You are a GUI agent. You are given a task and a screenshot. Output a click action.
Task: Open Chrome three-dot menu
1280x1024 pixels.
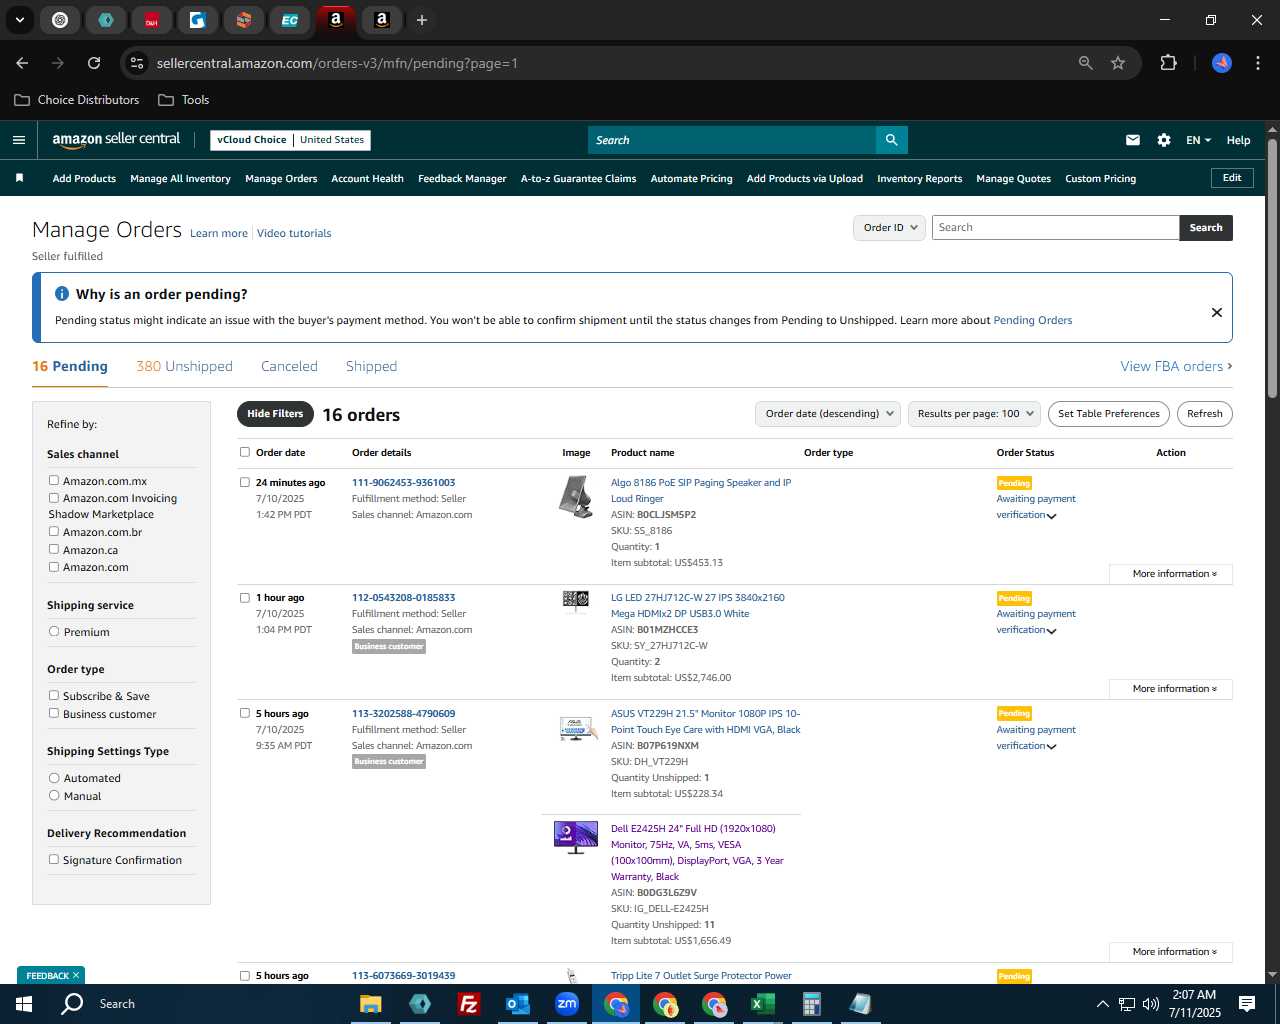[1256, 63]
